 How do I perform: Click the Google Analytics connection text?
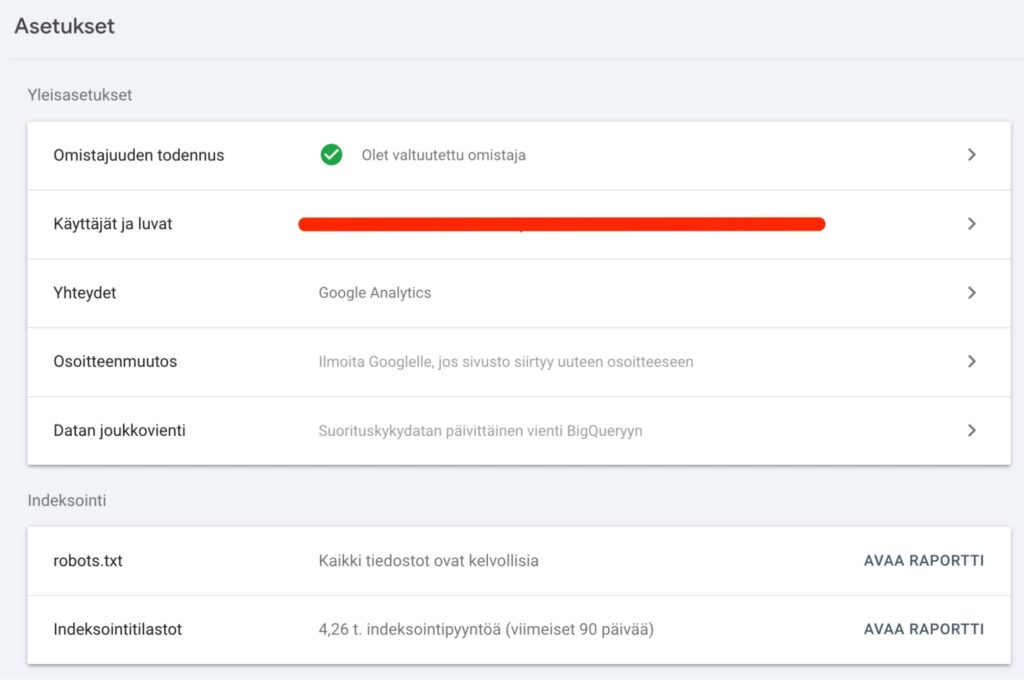click(374, 293)
